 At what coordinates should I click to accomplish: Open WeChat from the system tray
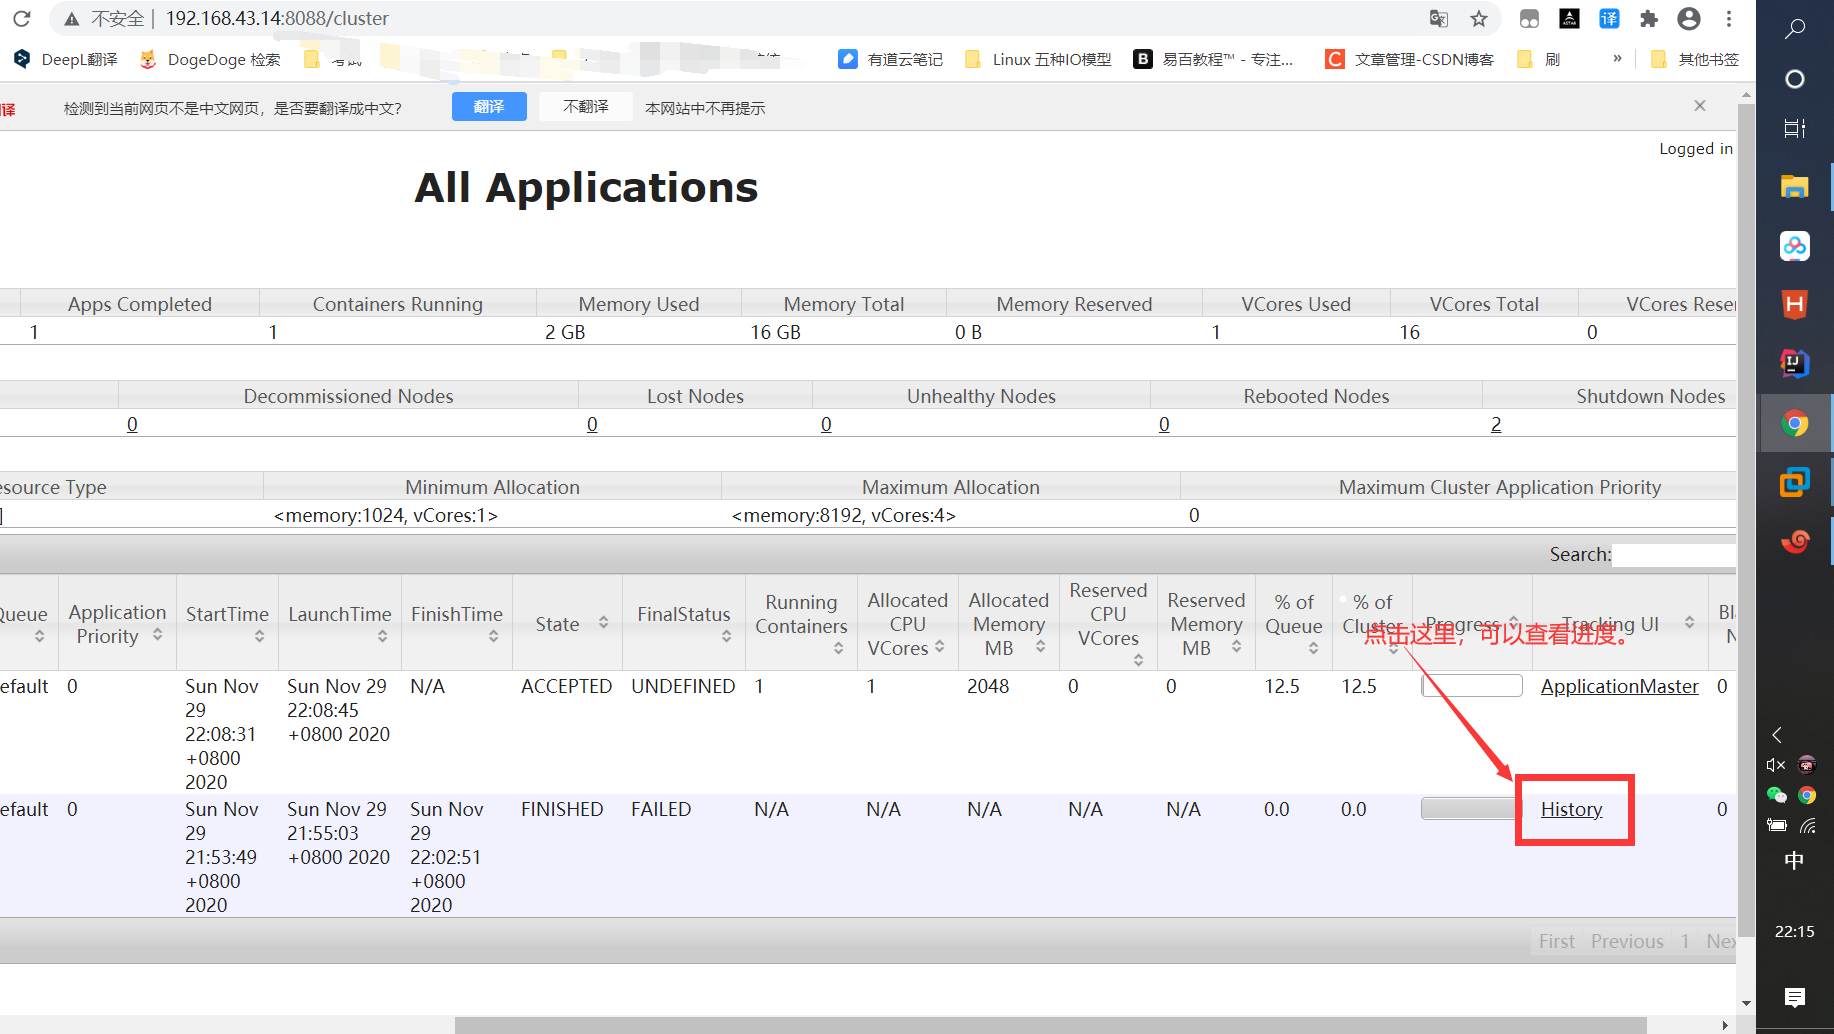tap(1776, 795)
